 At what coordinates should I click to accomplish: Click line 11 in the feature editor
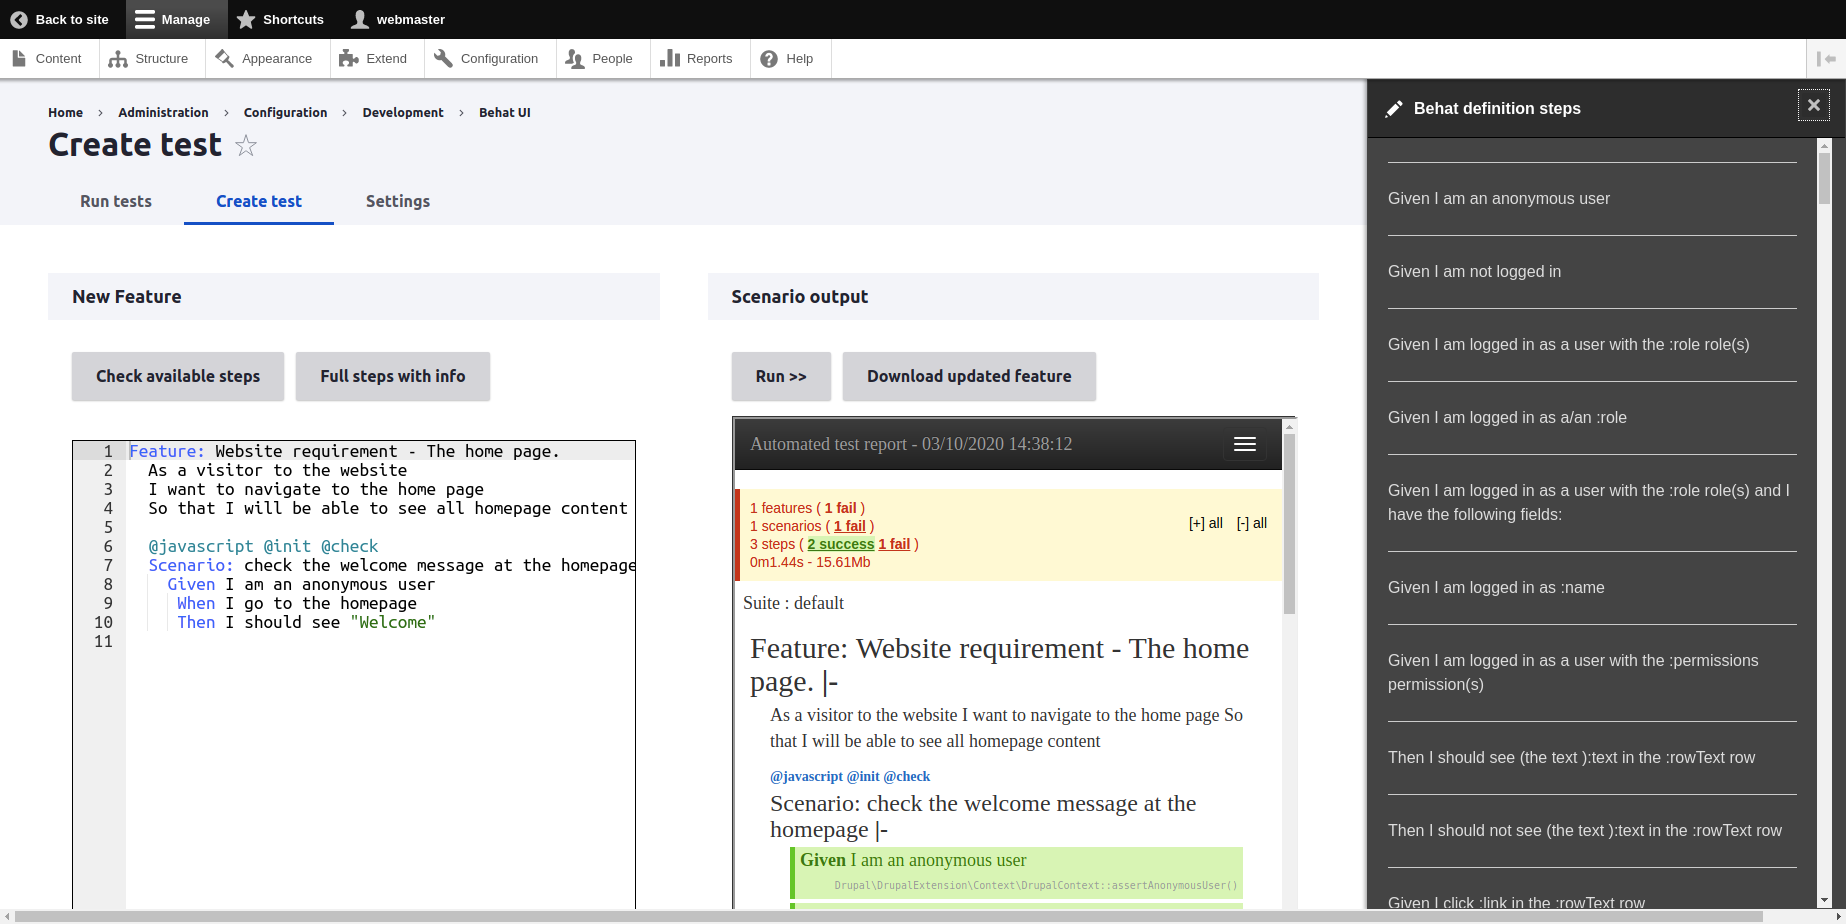coord(380,642)
